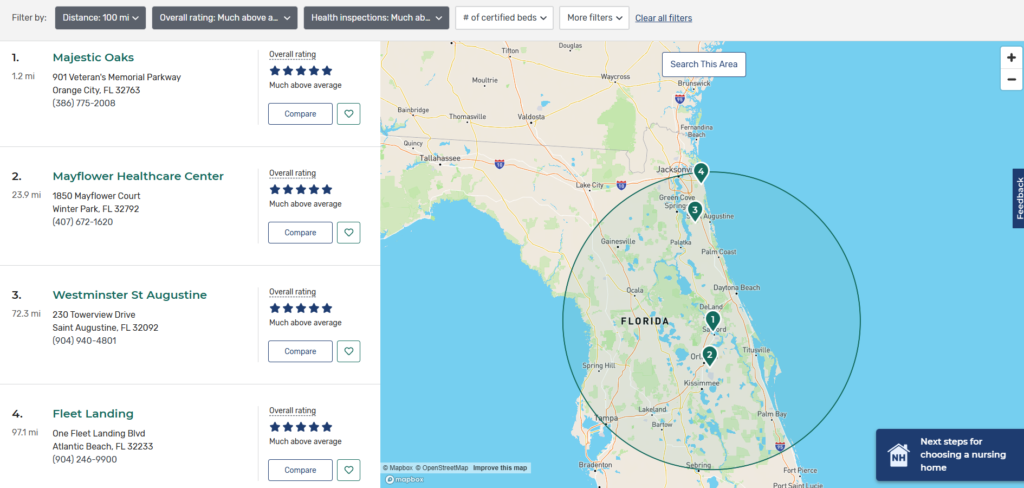Open Next steps for choosing a nursing home

click(950, 455)
